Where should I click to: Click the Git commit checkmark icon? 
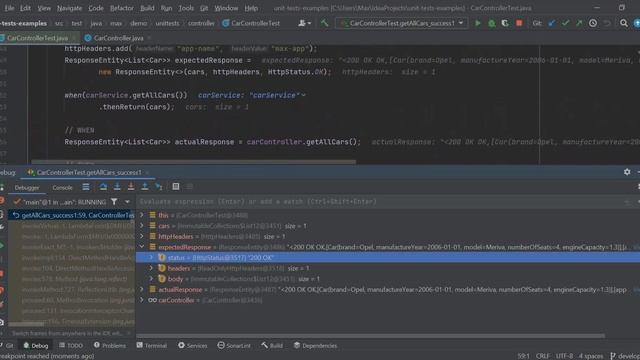click(565, 23)
